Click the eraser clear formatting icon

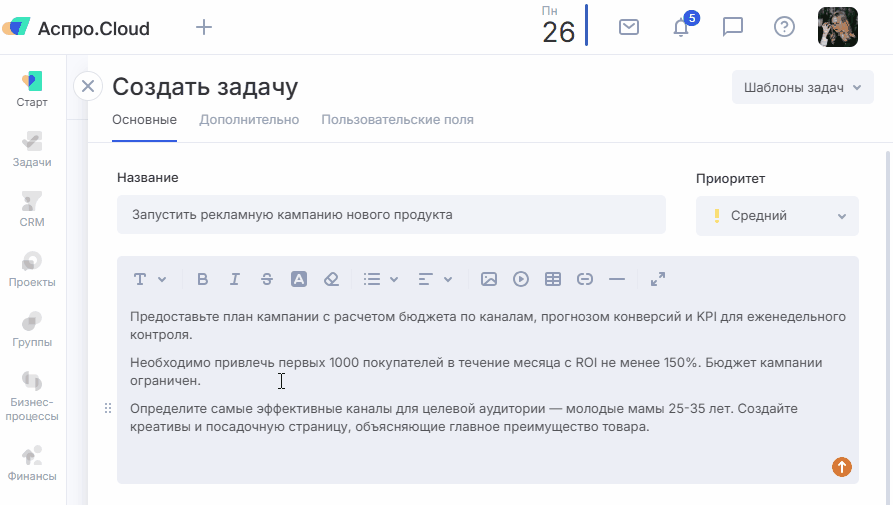click(x=332, y=280)
